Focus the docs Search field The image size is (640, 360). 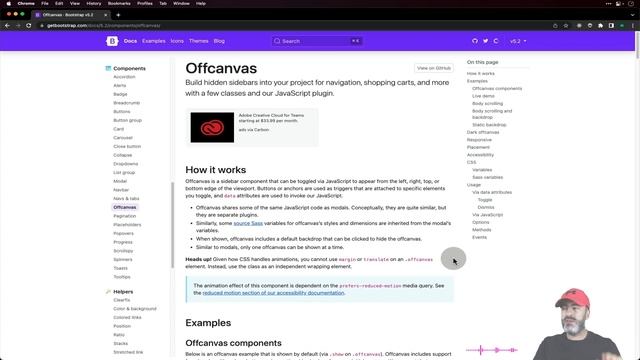(317, 41)
